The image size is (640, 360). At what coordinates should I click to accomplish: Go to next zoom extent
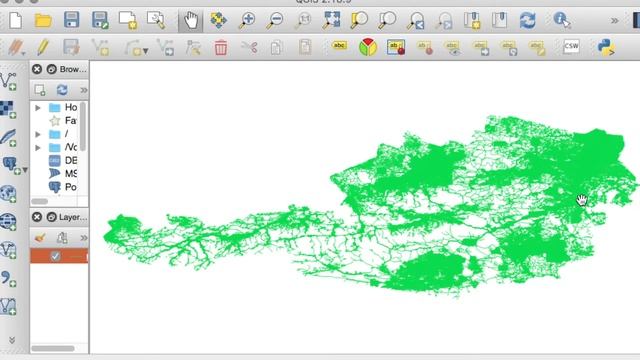[x=444, y=20]
